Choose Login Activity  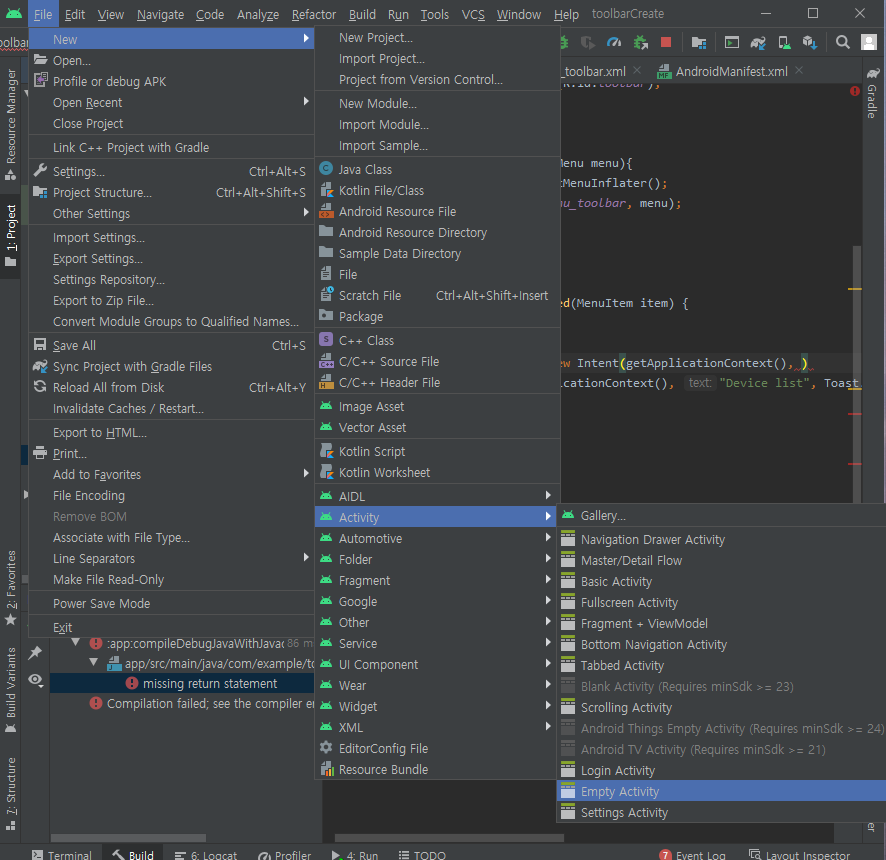click(722, 771)
